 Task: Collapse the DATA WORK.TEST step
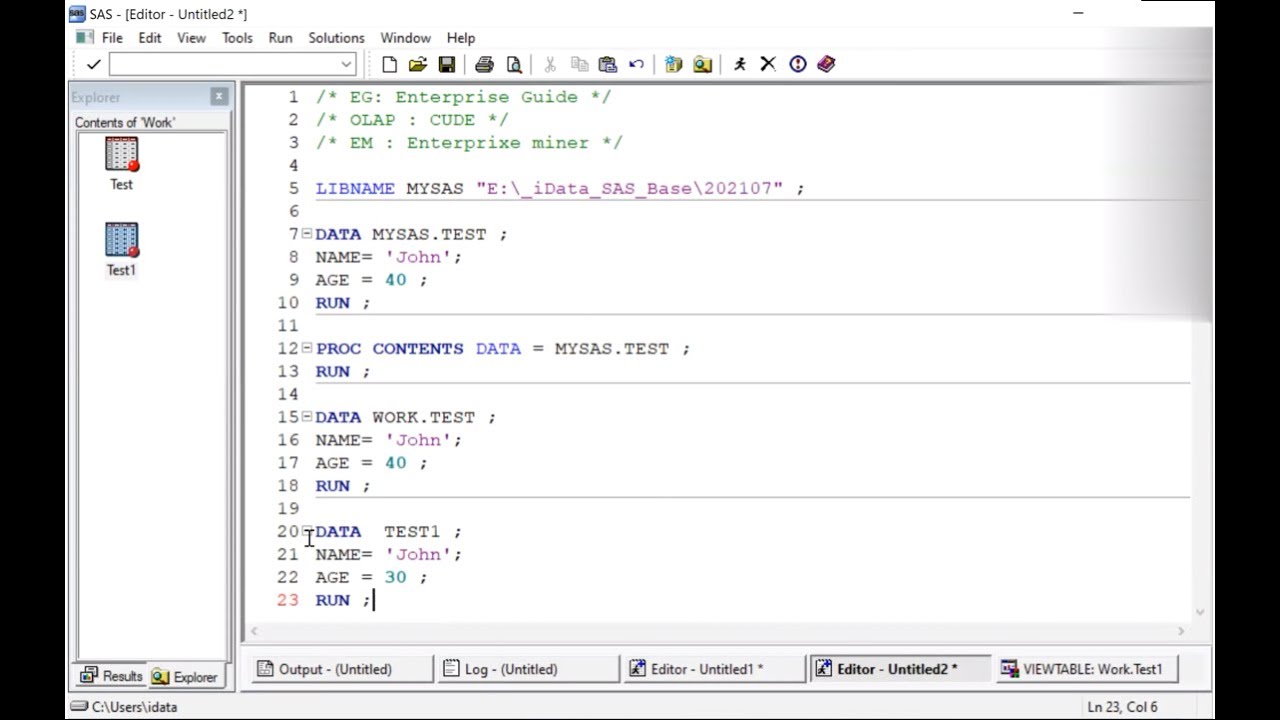click(307, 416)
